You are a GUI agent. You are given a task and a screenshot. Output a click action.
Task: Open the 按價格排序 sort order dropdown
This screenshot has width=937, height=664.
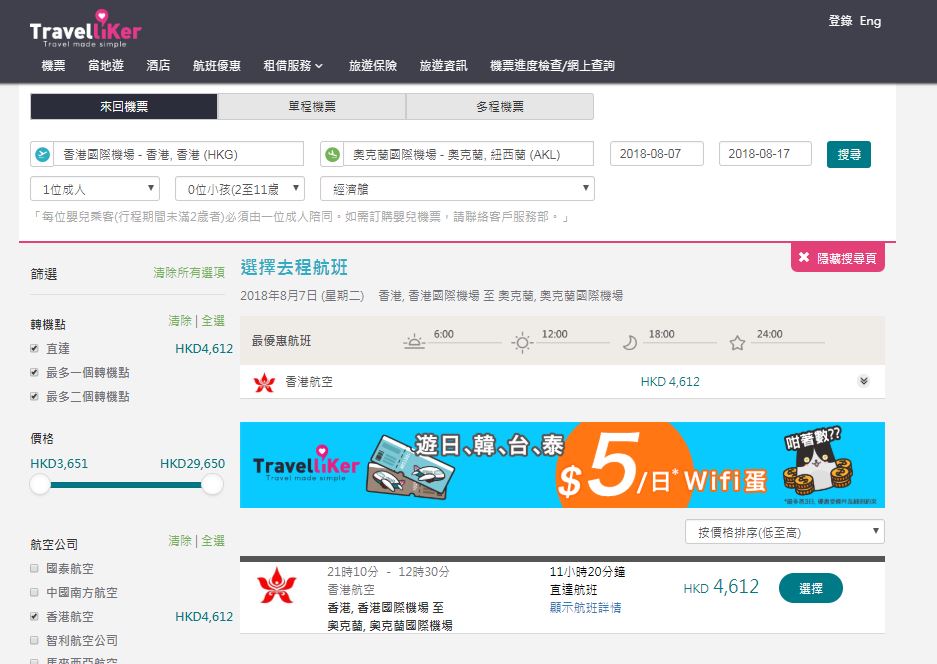(x=785, y=532)
